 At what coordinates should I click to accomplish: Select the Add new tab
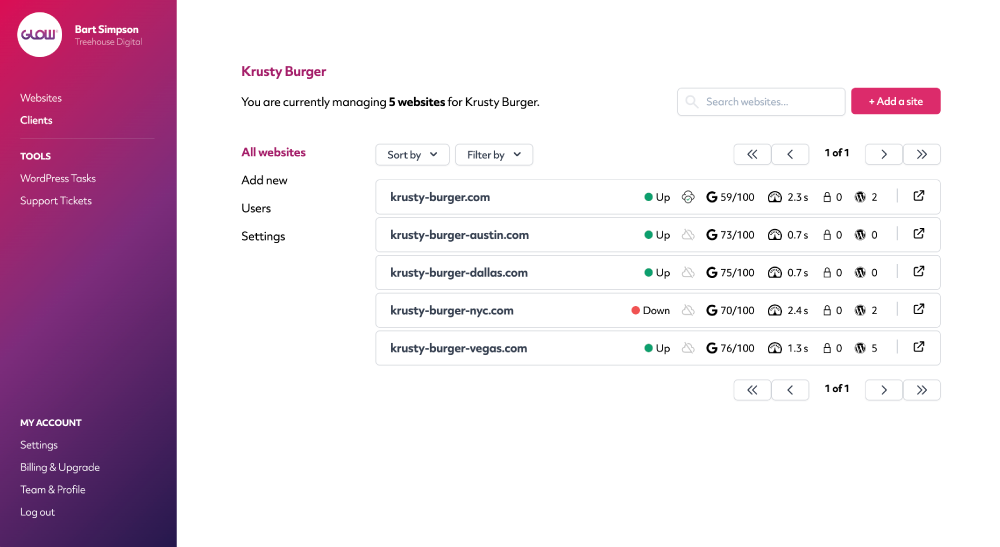(x=265, y=180)
